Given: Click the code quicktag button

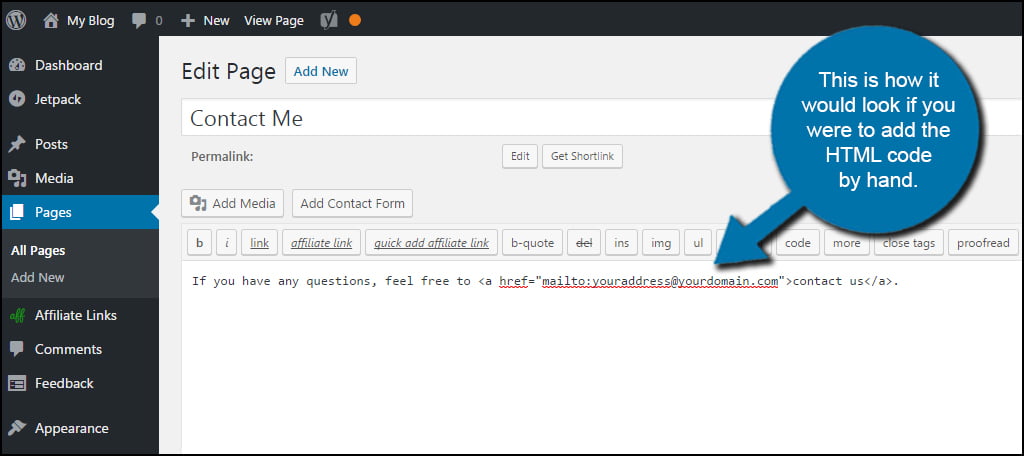Looking at the screenshot, I should [797, 243].
